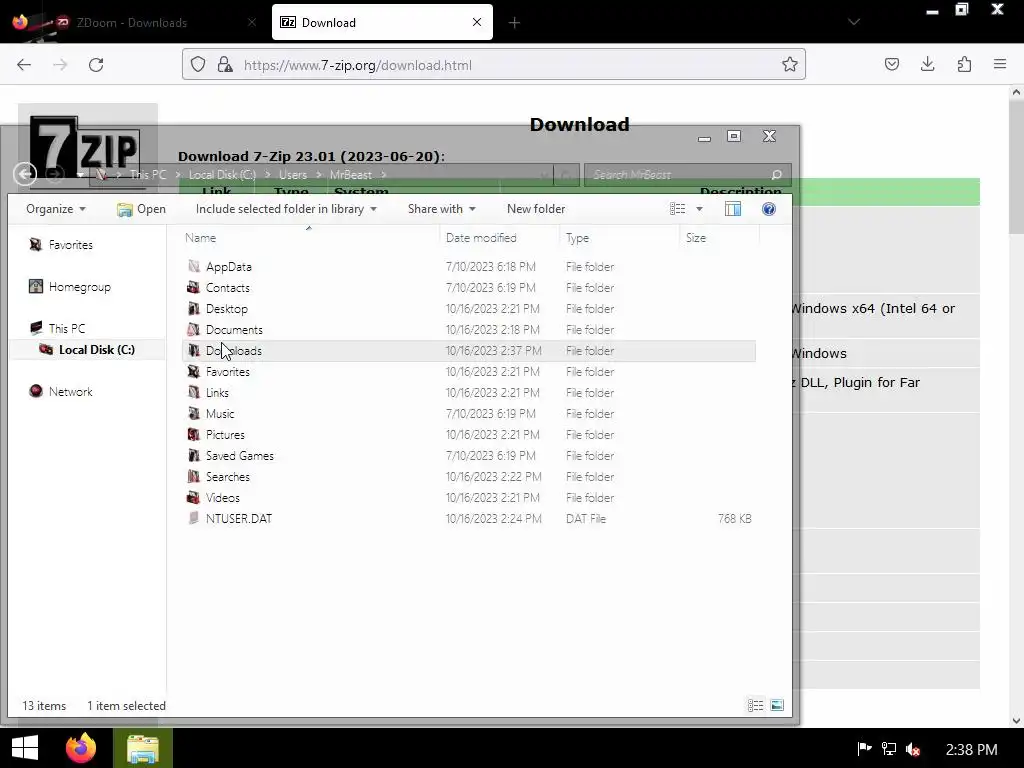Select the Videos folder icon
This screenshot has height=768, width=1024.
coord(193,497)
